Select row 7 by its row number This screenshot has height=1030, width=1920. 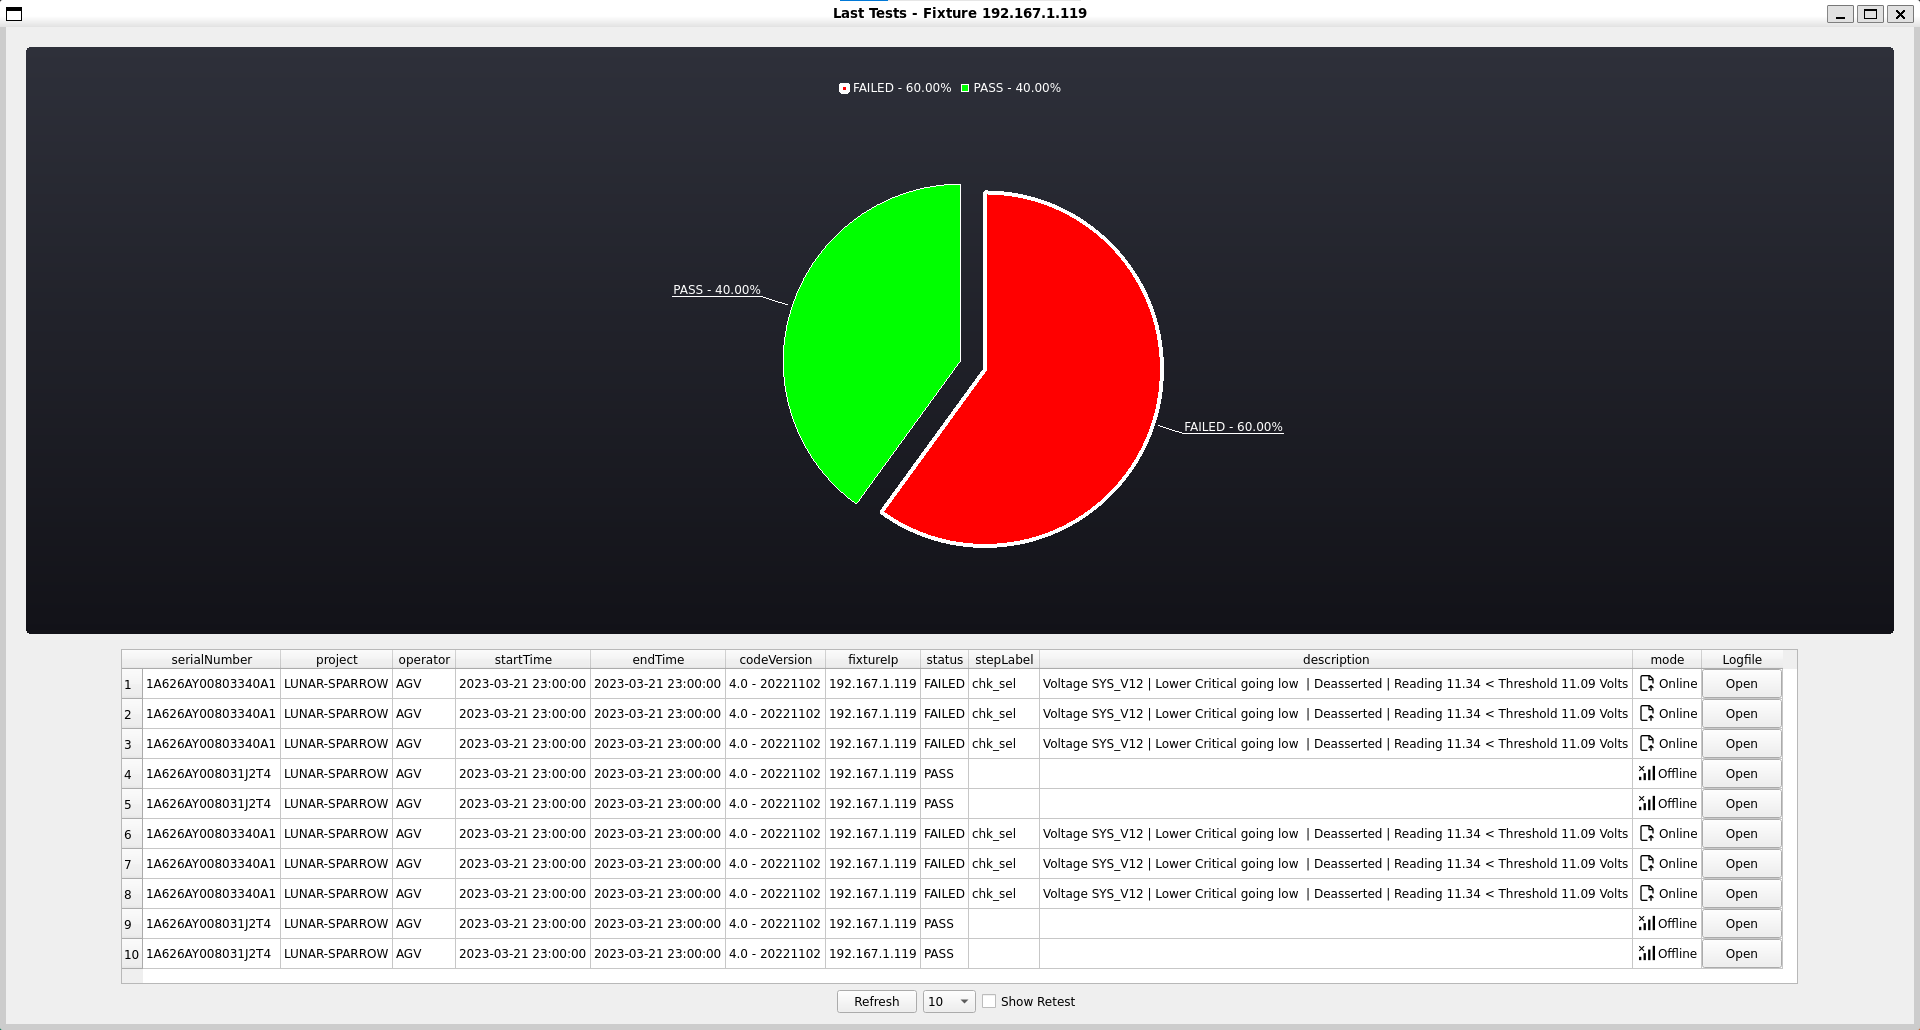coord(128,865)
